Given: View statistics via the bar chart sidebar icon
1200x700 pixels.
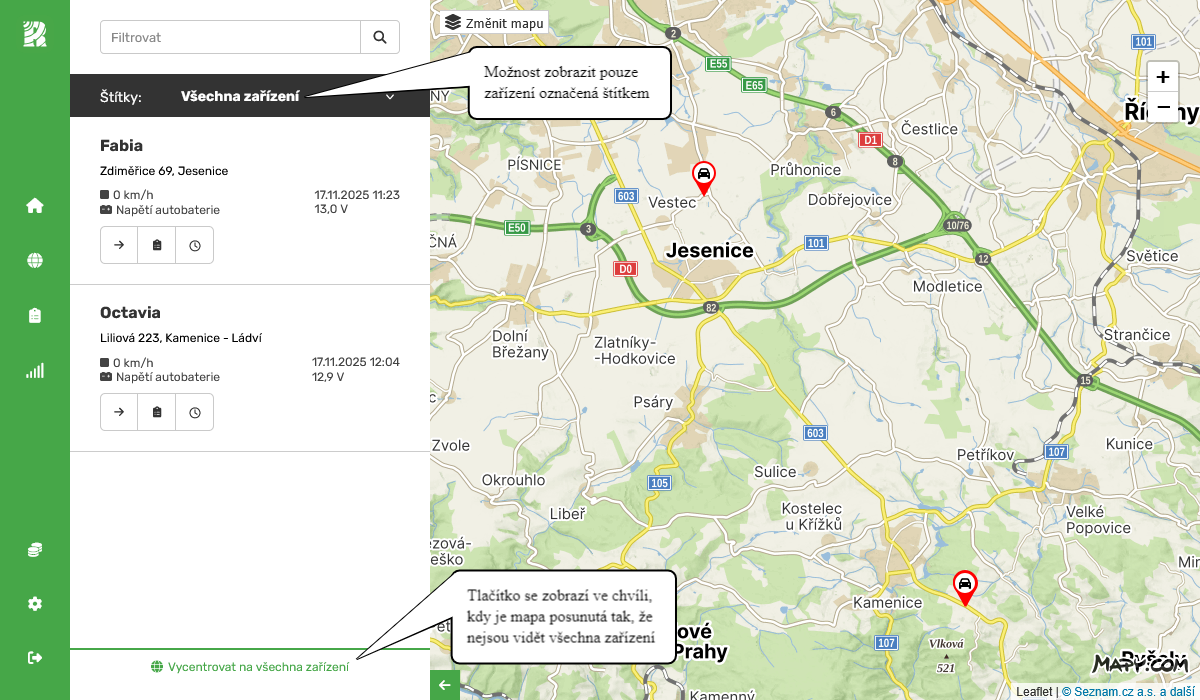Looking at the screenshot, I should tap(34, 370).
